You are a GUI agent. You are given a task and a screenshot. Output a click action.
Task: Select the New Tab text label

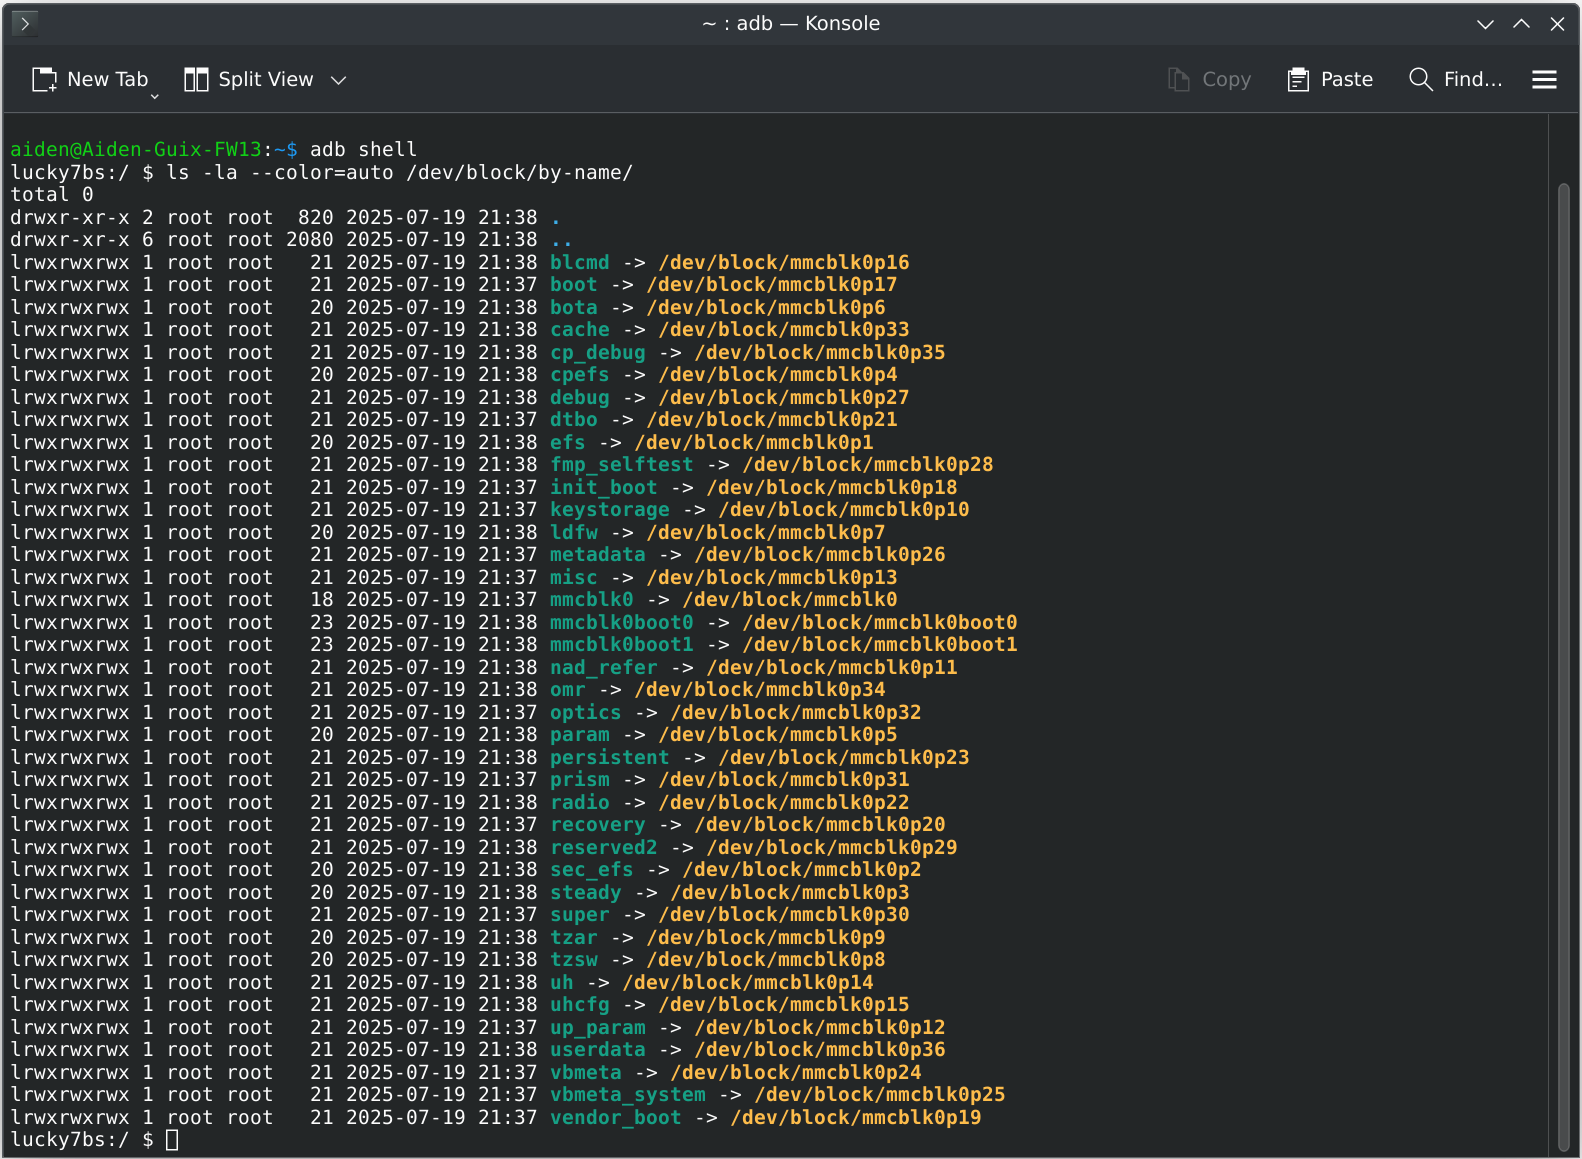[107, 80]
